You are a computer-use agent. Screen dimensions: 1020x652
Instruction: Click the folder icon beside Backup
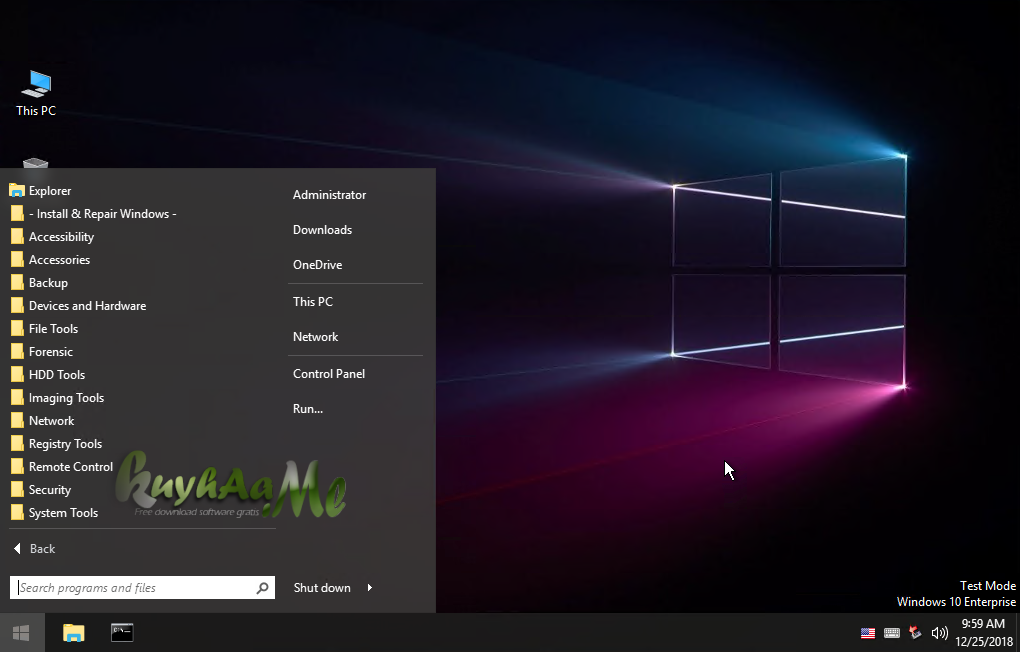[18, 283]
